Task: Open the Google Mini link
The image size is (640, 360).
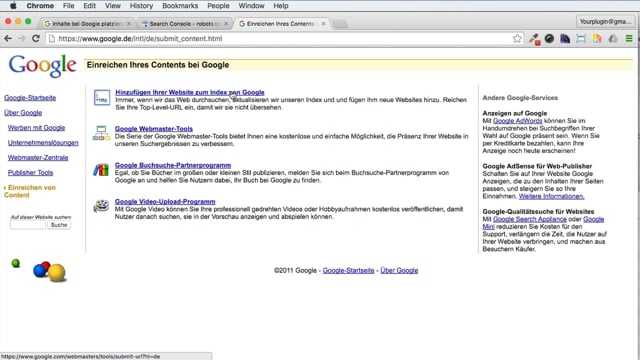Action: point(593,219)
